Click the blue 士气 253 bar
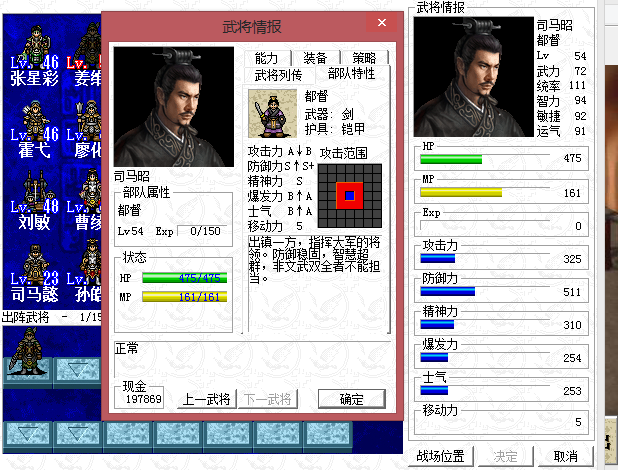This screenshot has height=470, width=618. click(434, 390)
